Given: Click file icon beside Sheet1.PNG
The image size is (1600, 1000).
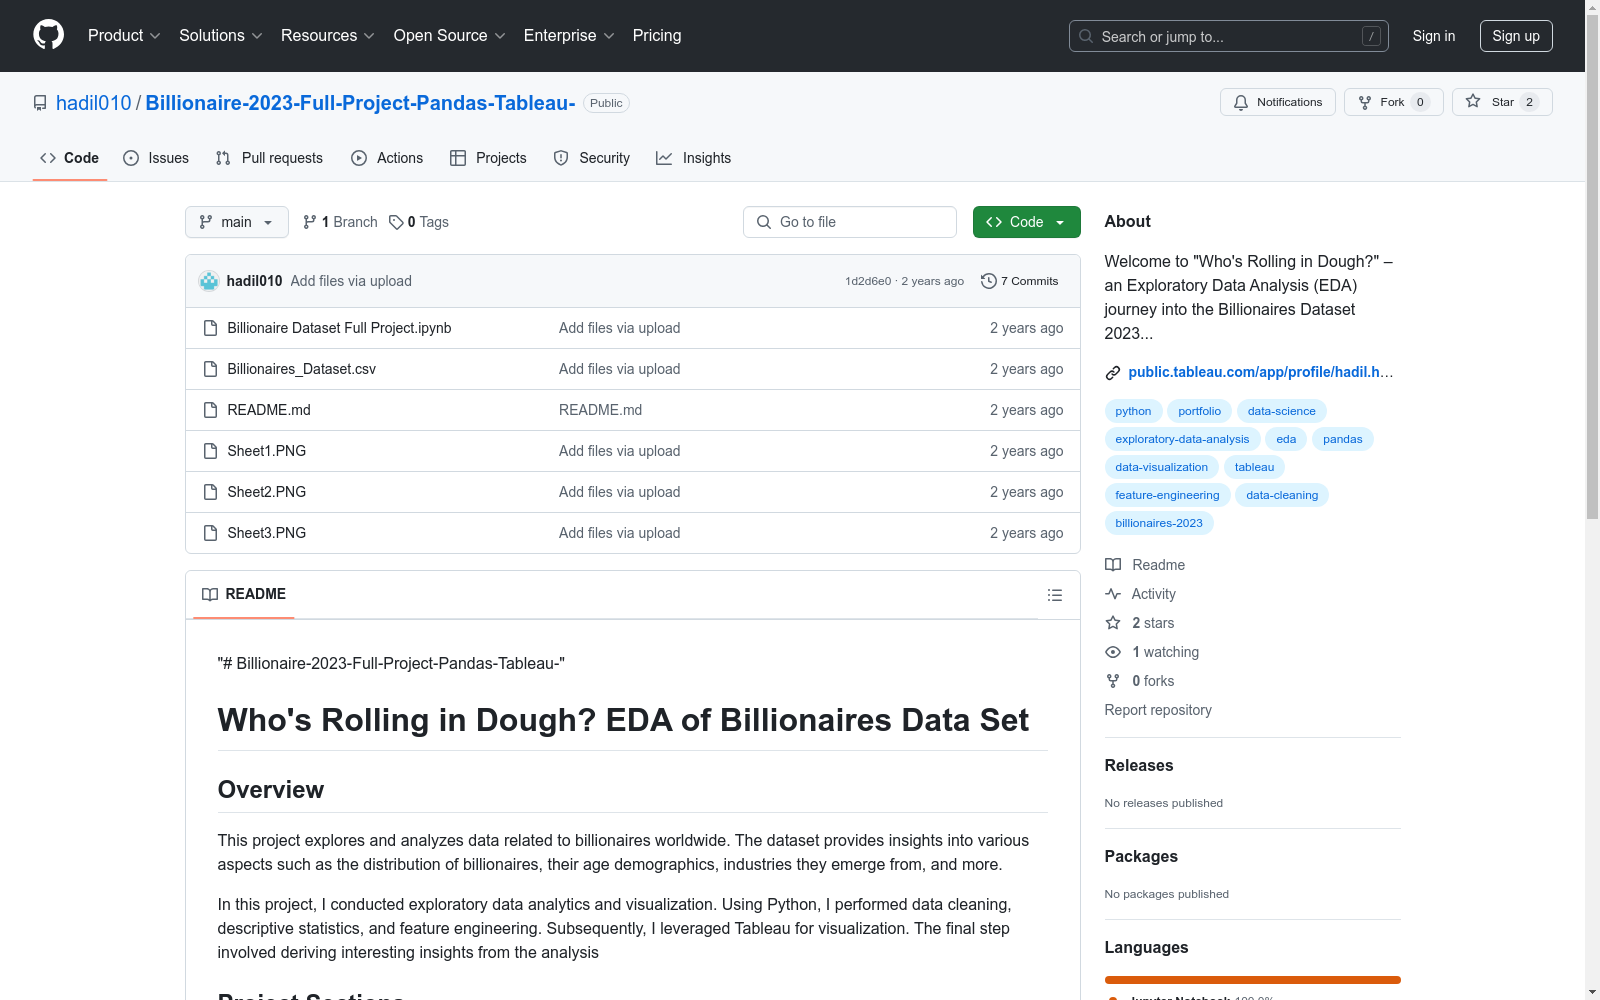Looking at the screenshot, I should [x=210, y=451].
